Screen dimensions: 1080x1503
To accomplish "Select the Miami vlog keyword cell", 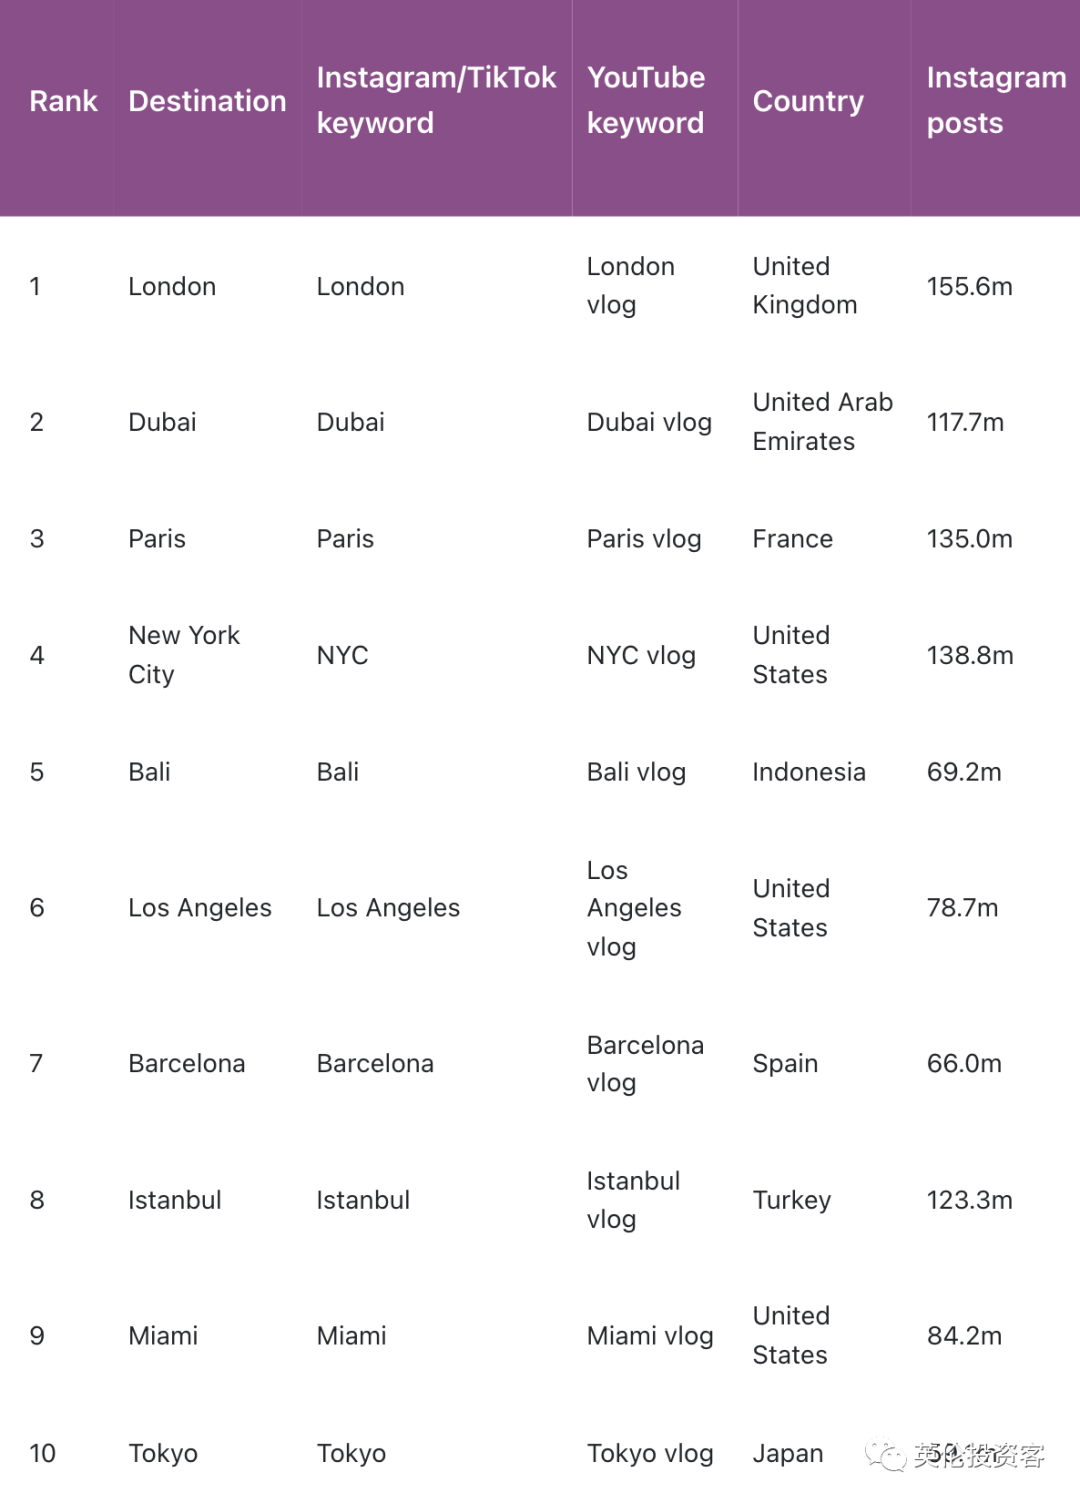I will 650,1337.
